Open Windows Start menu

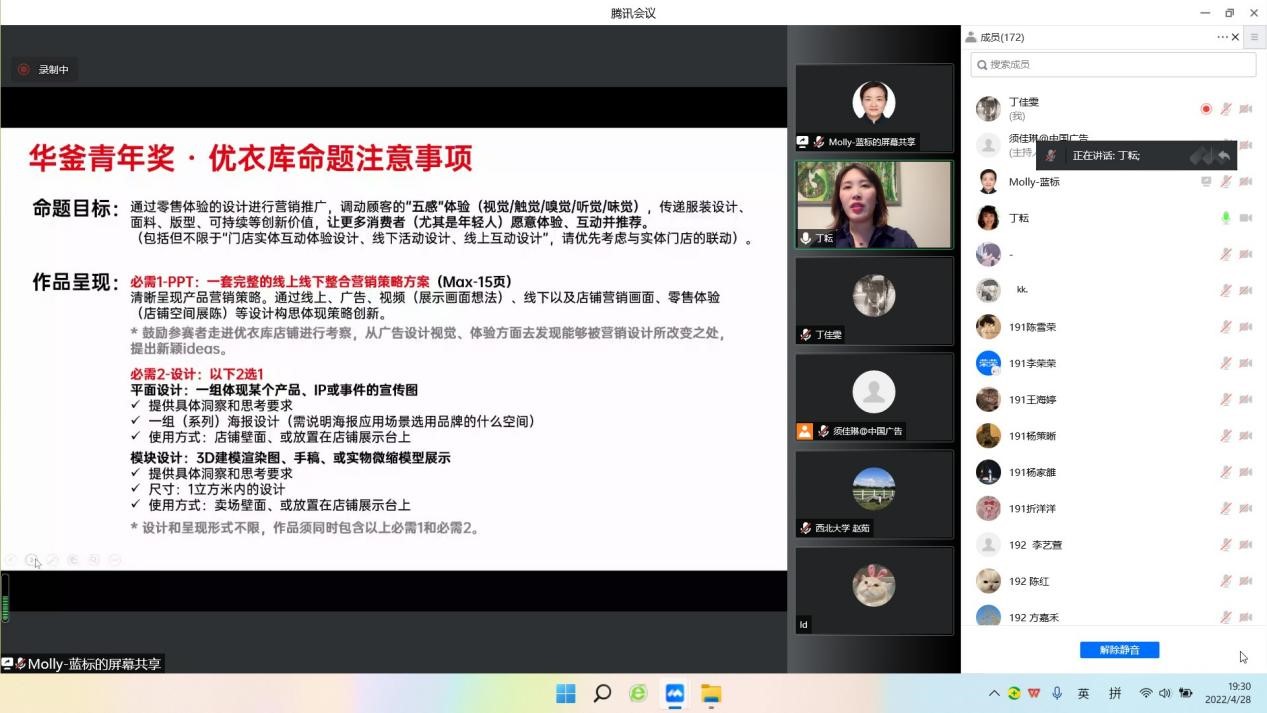click(x=565, y=693)
